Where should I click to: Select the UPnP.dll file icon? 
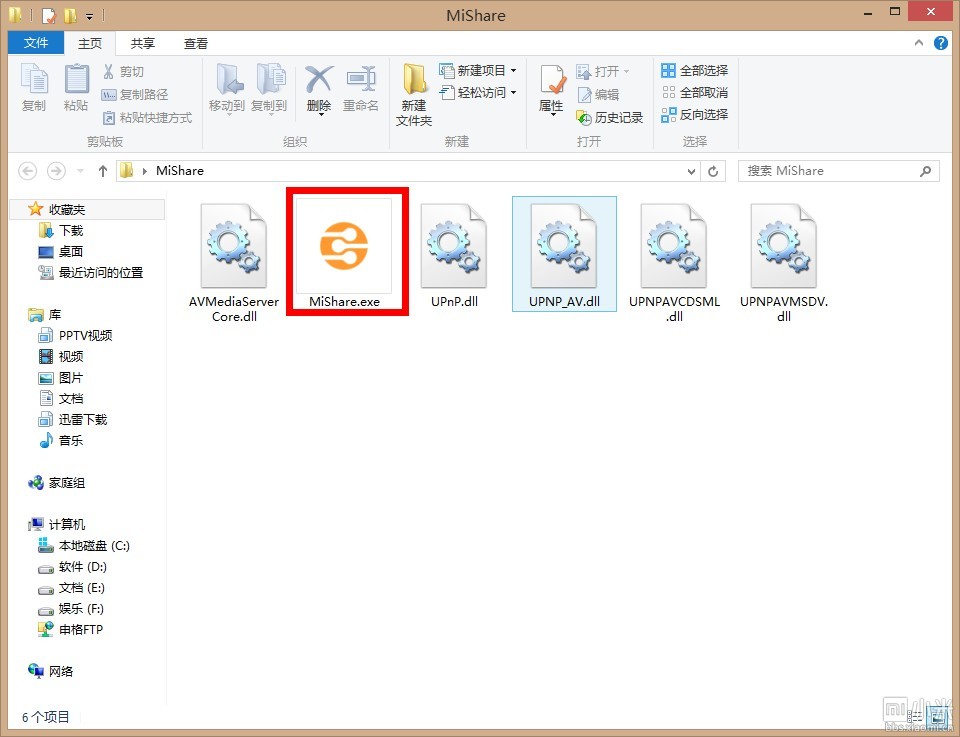pos(454,246)
